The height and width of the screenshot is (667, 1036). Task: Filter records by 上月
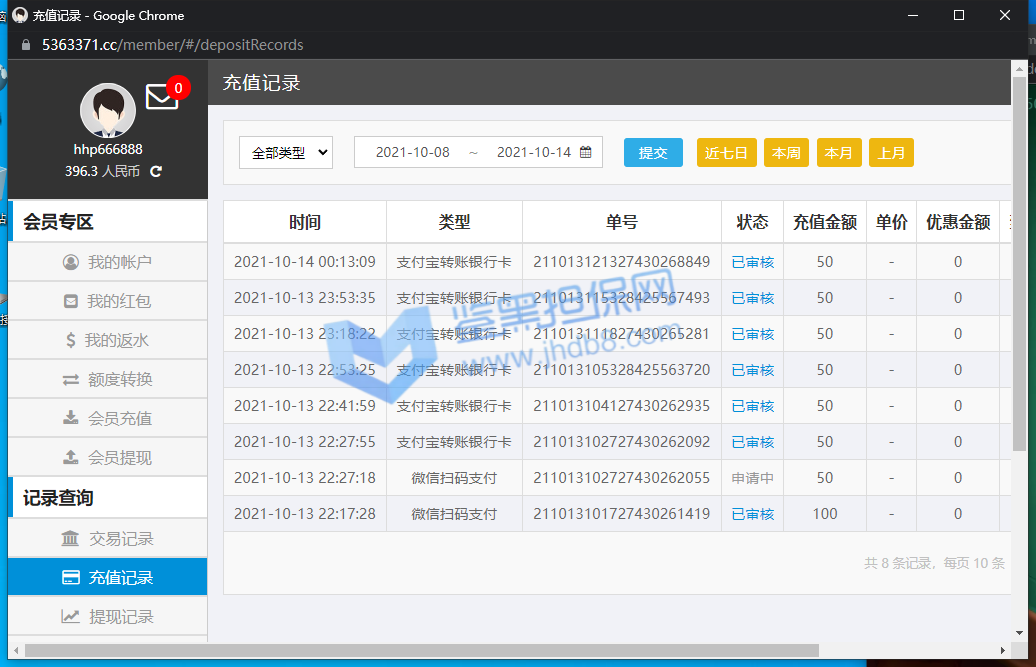891,153
